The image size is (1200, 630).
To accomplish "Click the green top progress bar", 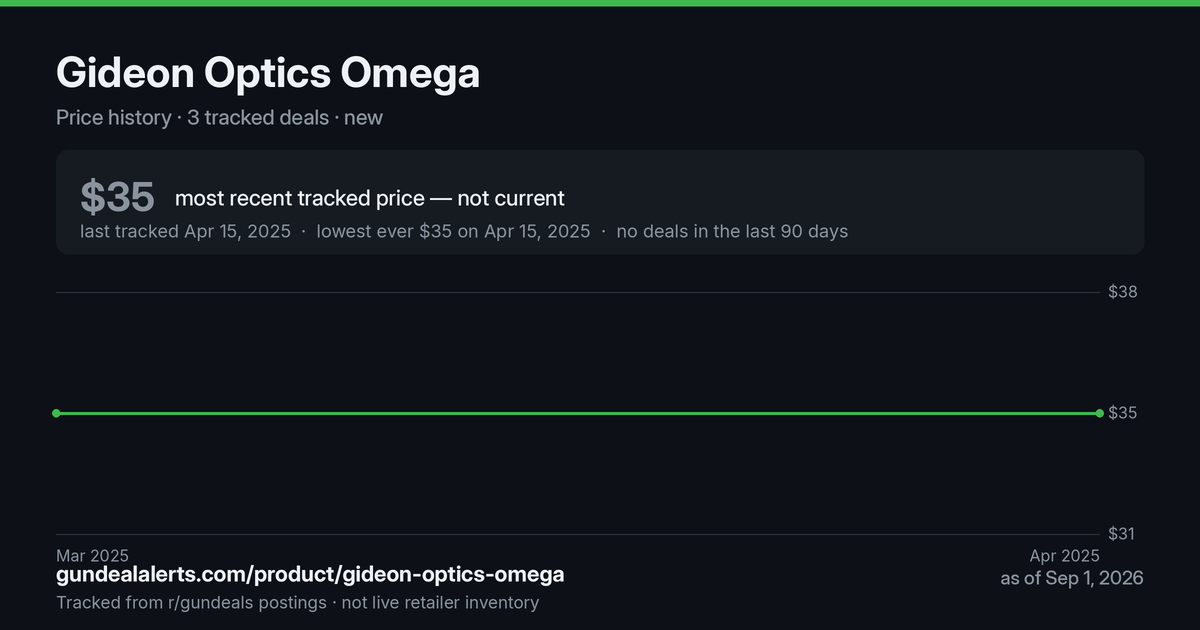I will click(600, 3).
